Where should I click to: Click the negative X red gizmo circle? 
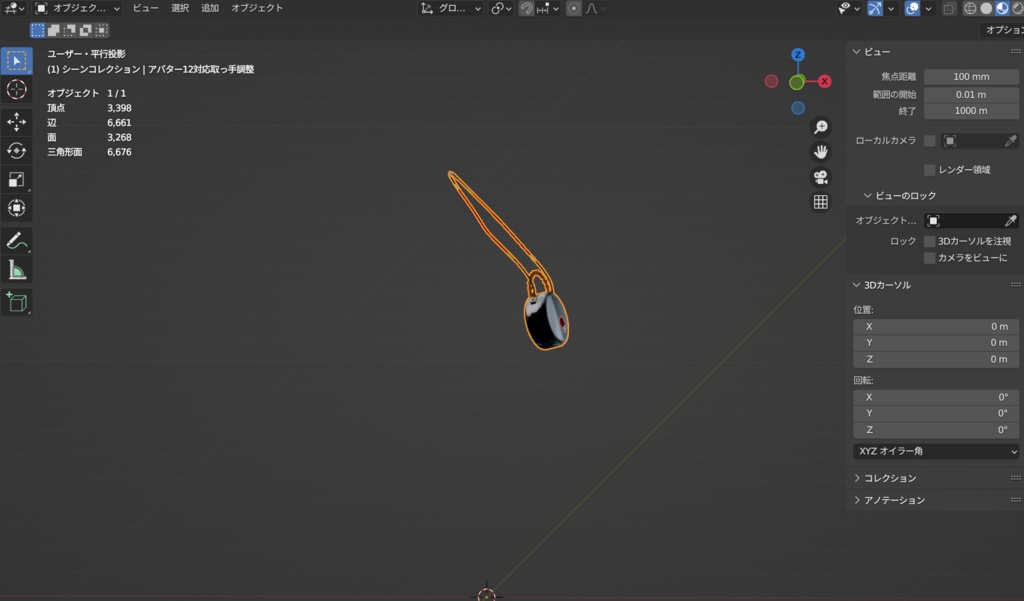[771, 81]
